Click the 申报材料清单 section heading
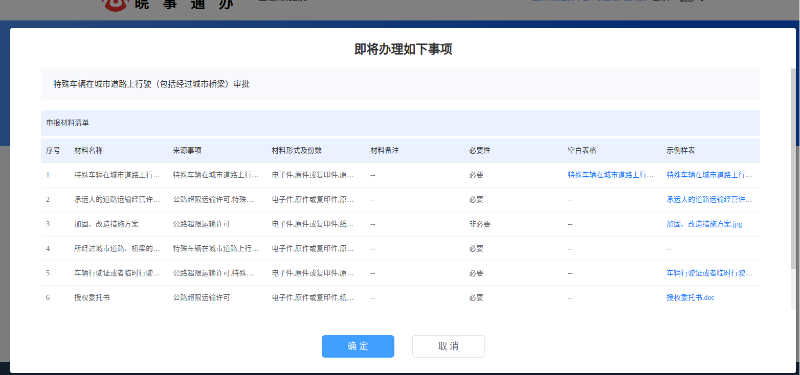 pyautogui.click(x=67, y=123)
